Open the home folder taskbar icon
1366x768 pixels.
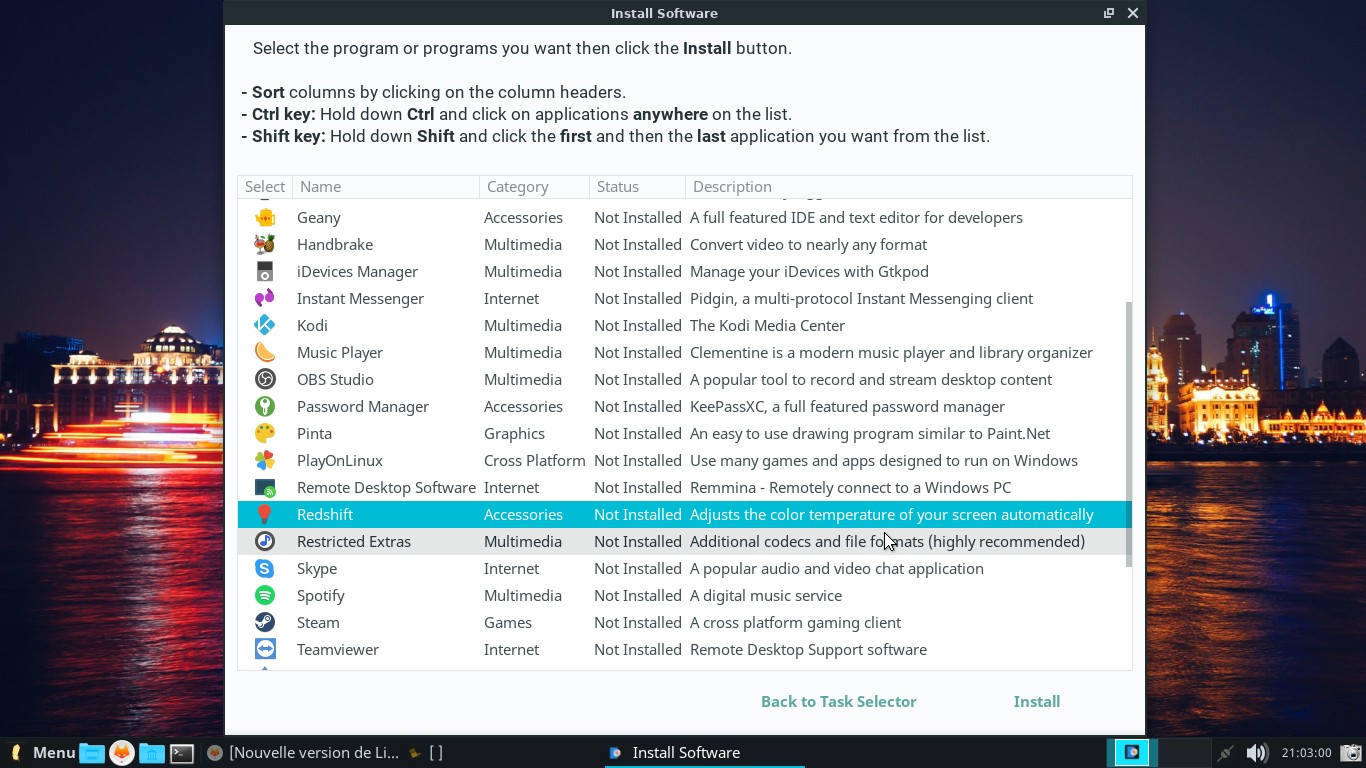coord(152,753)
